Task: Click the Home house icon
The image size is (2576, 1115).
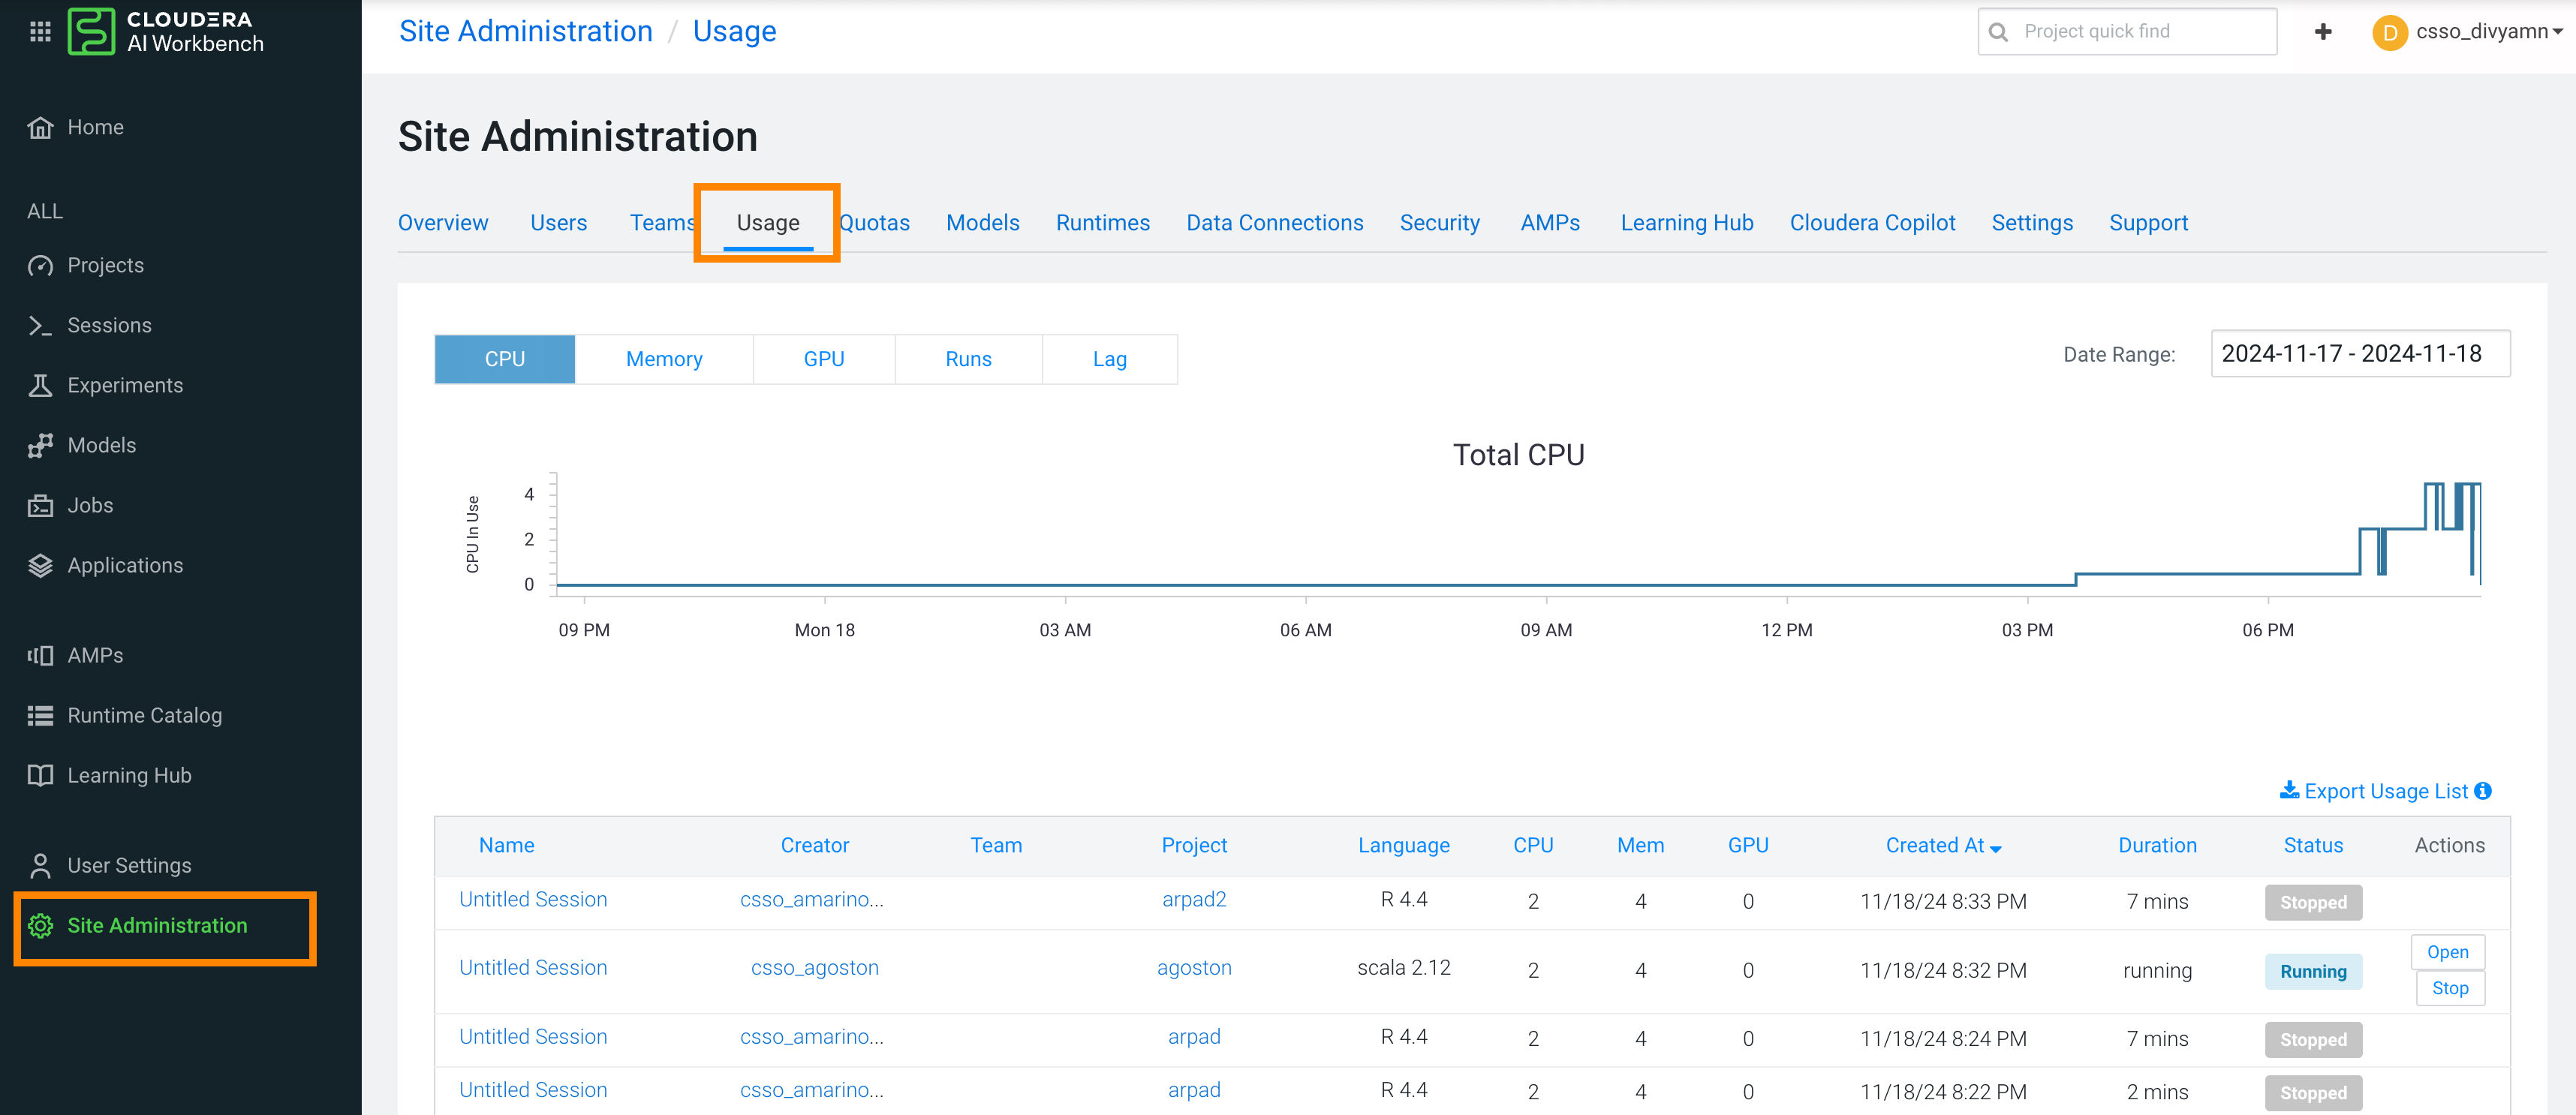Action: [40, 128]
